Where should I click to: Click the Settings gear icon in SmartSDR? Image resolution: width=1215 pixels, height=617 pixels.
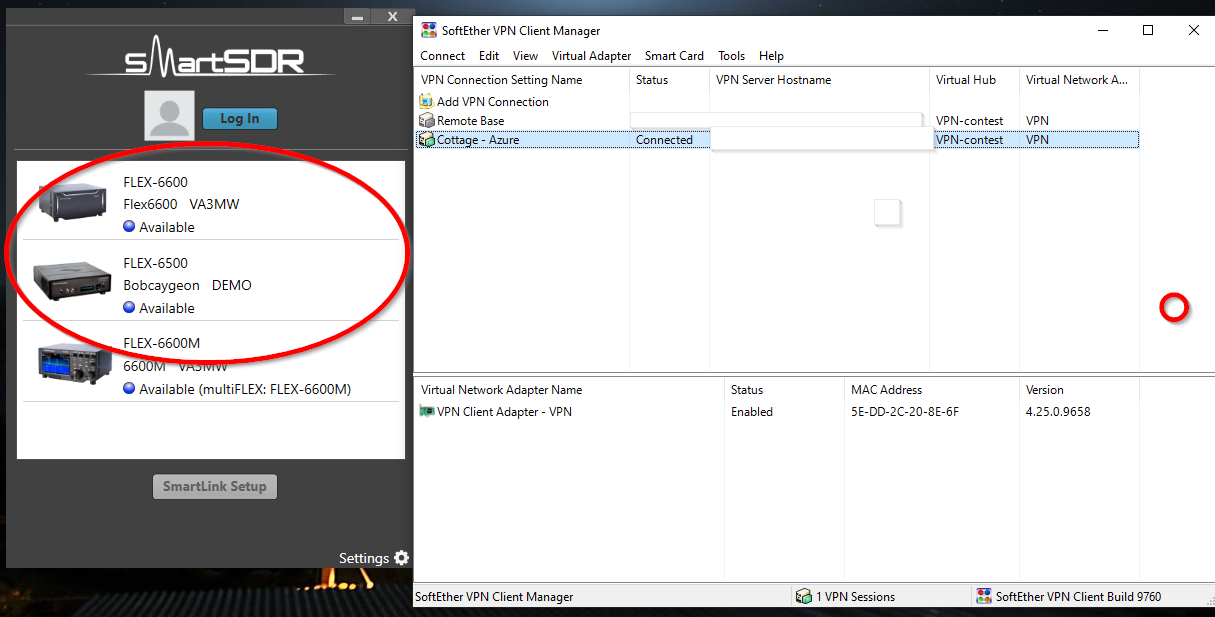[x=402, y=558]
